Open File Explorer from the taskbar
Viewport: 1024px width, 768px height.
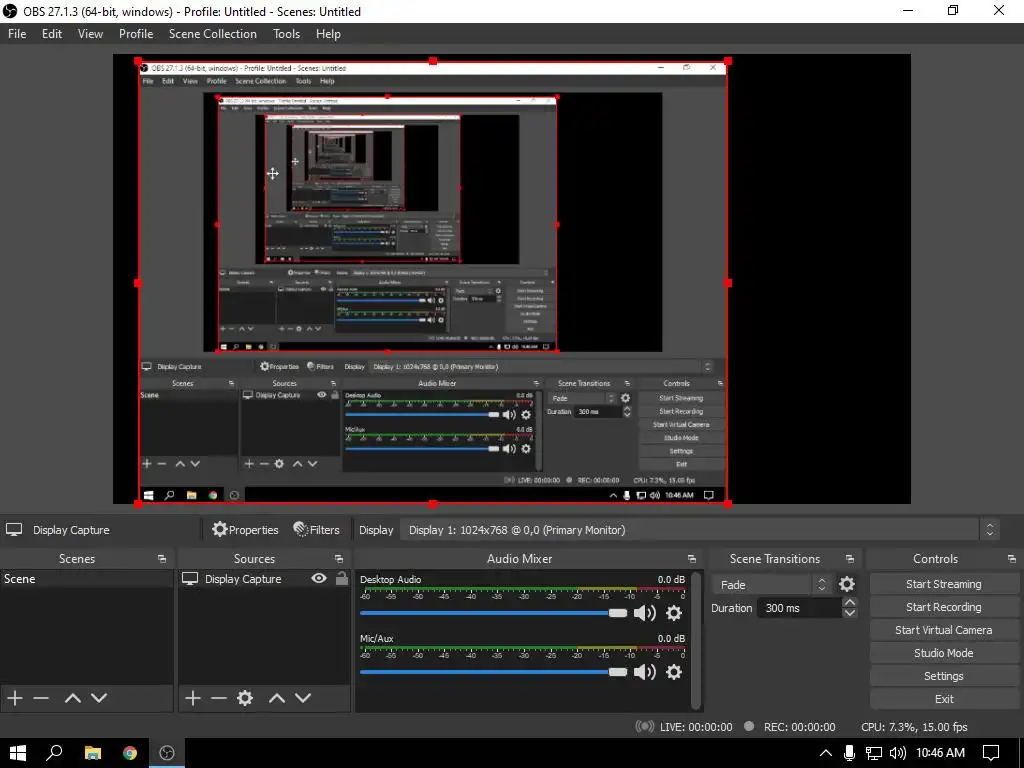pyautogui.click(x=93, y=753)
